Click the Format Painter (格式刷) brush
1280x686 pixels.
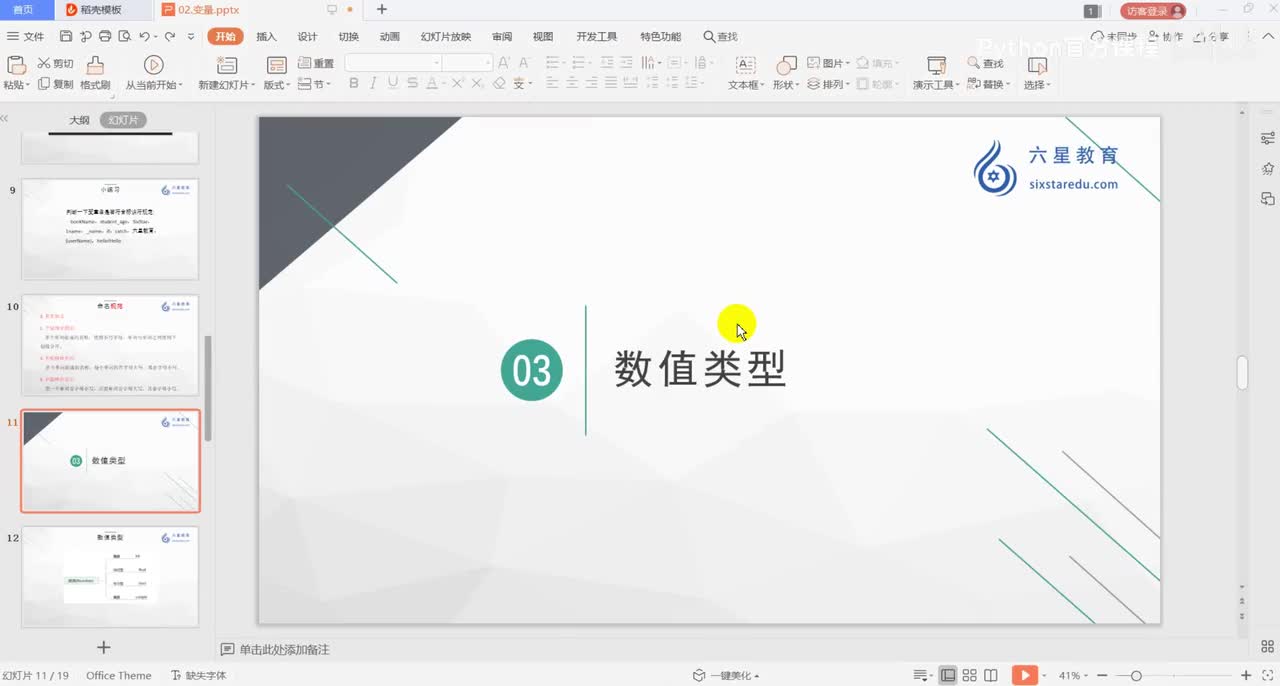click(95, 65)
